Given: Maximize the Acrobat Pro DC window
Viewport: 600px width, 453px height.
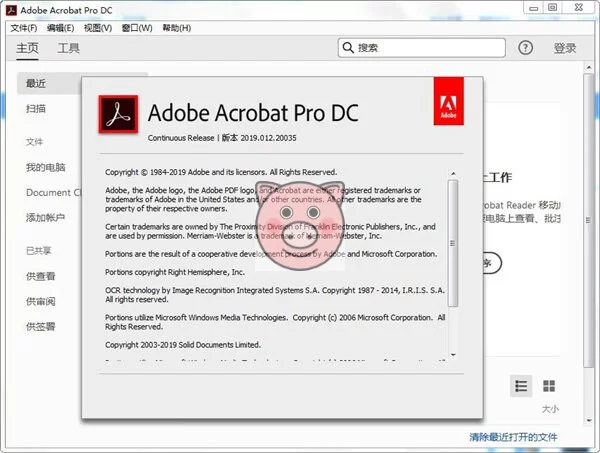Looking at the screenshot, I should pos(553,8).
